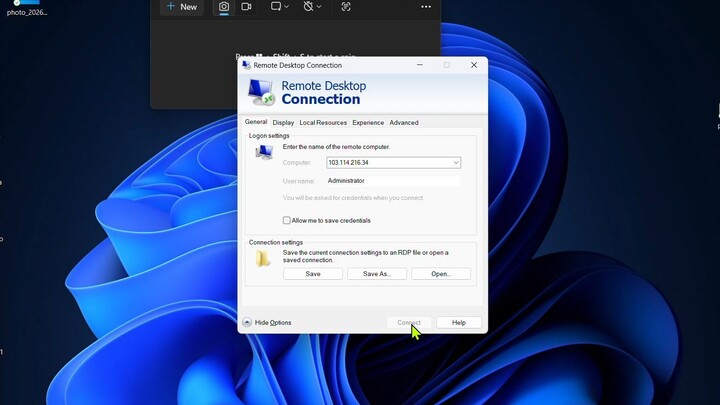720x405 pixels.
Task: Open Snipping Tool three-dot more menu
Action: pyautogui.click(x=426, y=6)
